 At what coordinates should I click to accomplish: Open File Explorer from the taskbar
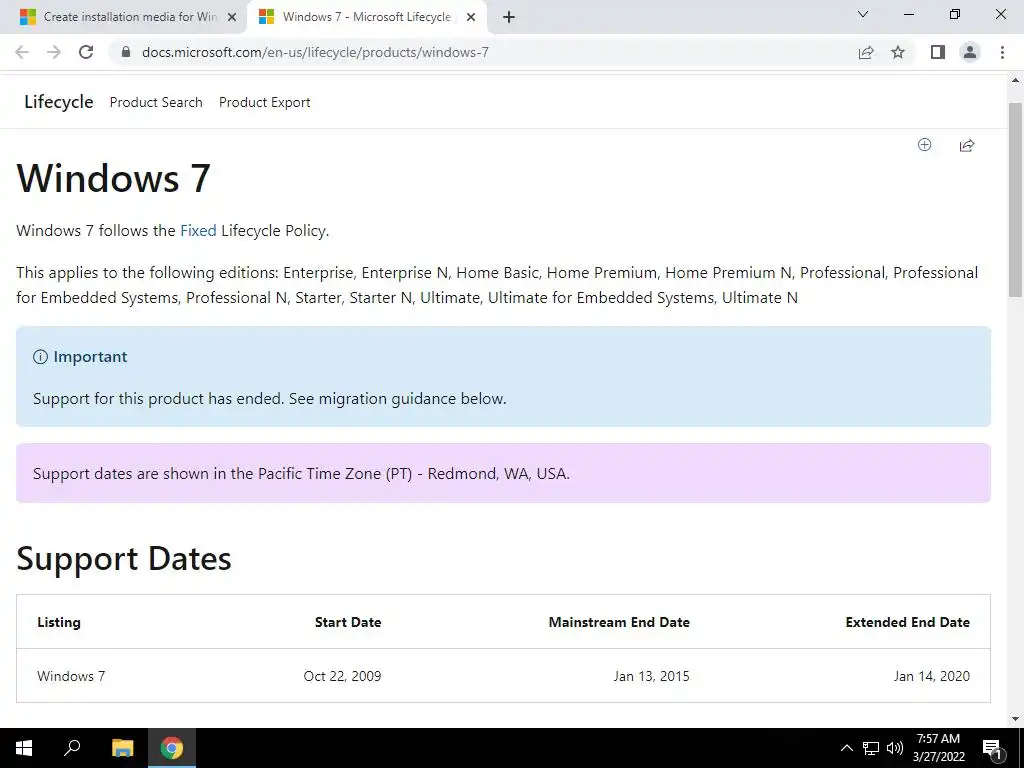tap(122, 748)
